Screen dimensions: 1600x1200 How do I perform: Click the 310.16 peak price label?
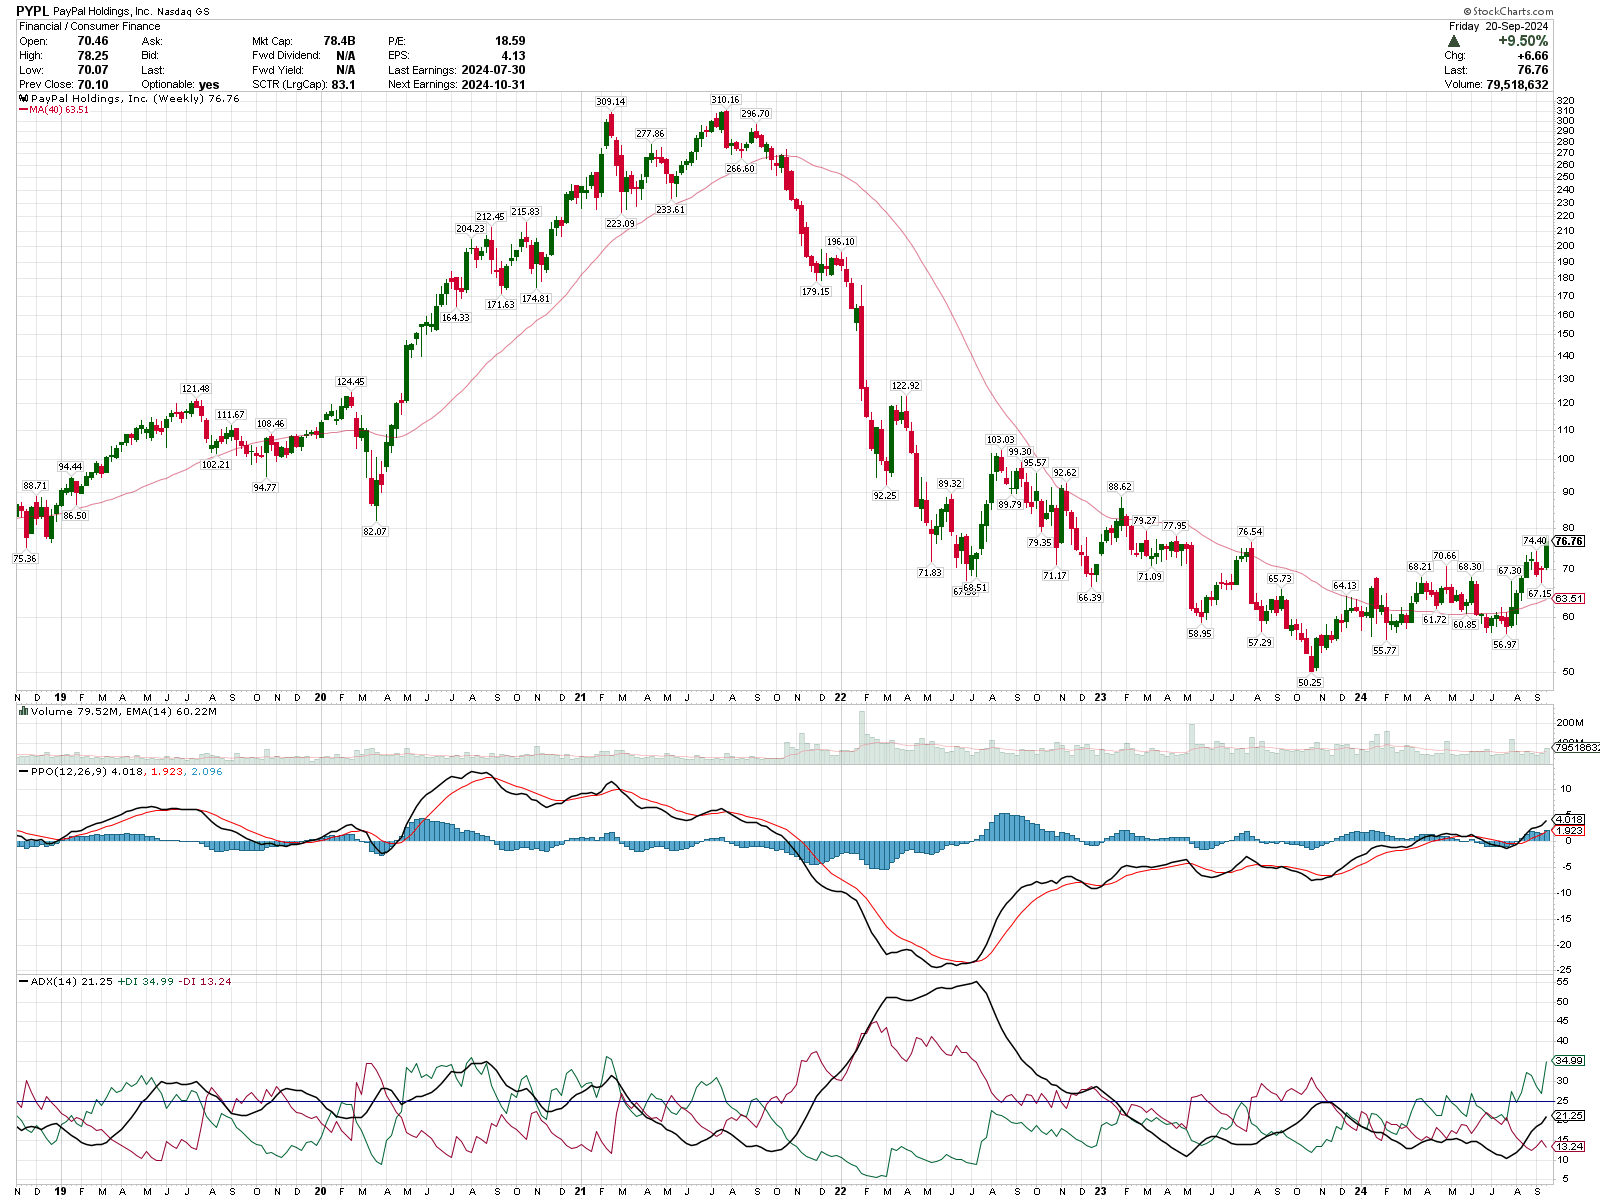(x=725, y=100)
